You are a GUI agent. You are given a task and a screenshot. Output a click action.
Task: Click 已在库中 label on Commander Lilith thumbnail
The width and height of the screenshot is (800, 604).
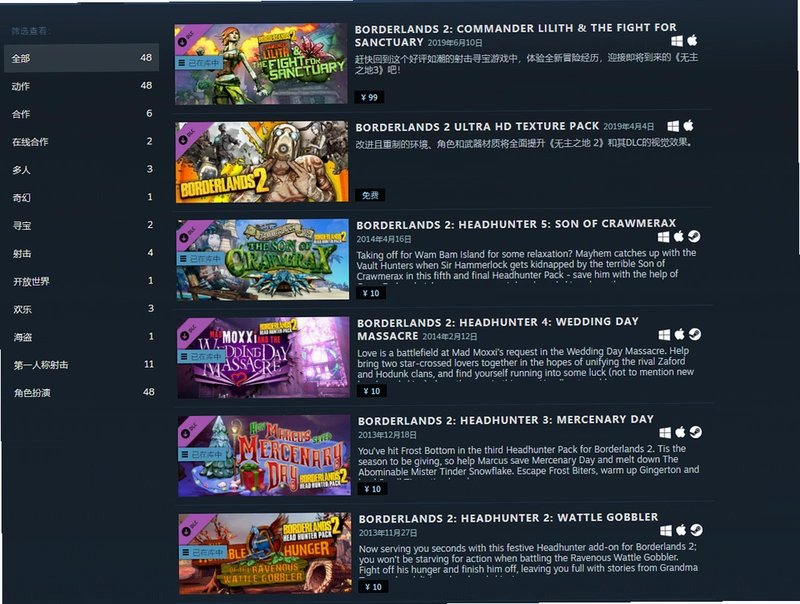click(198, 63)
